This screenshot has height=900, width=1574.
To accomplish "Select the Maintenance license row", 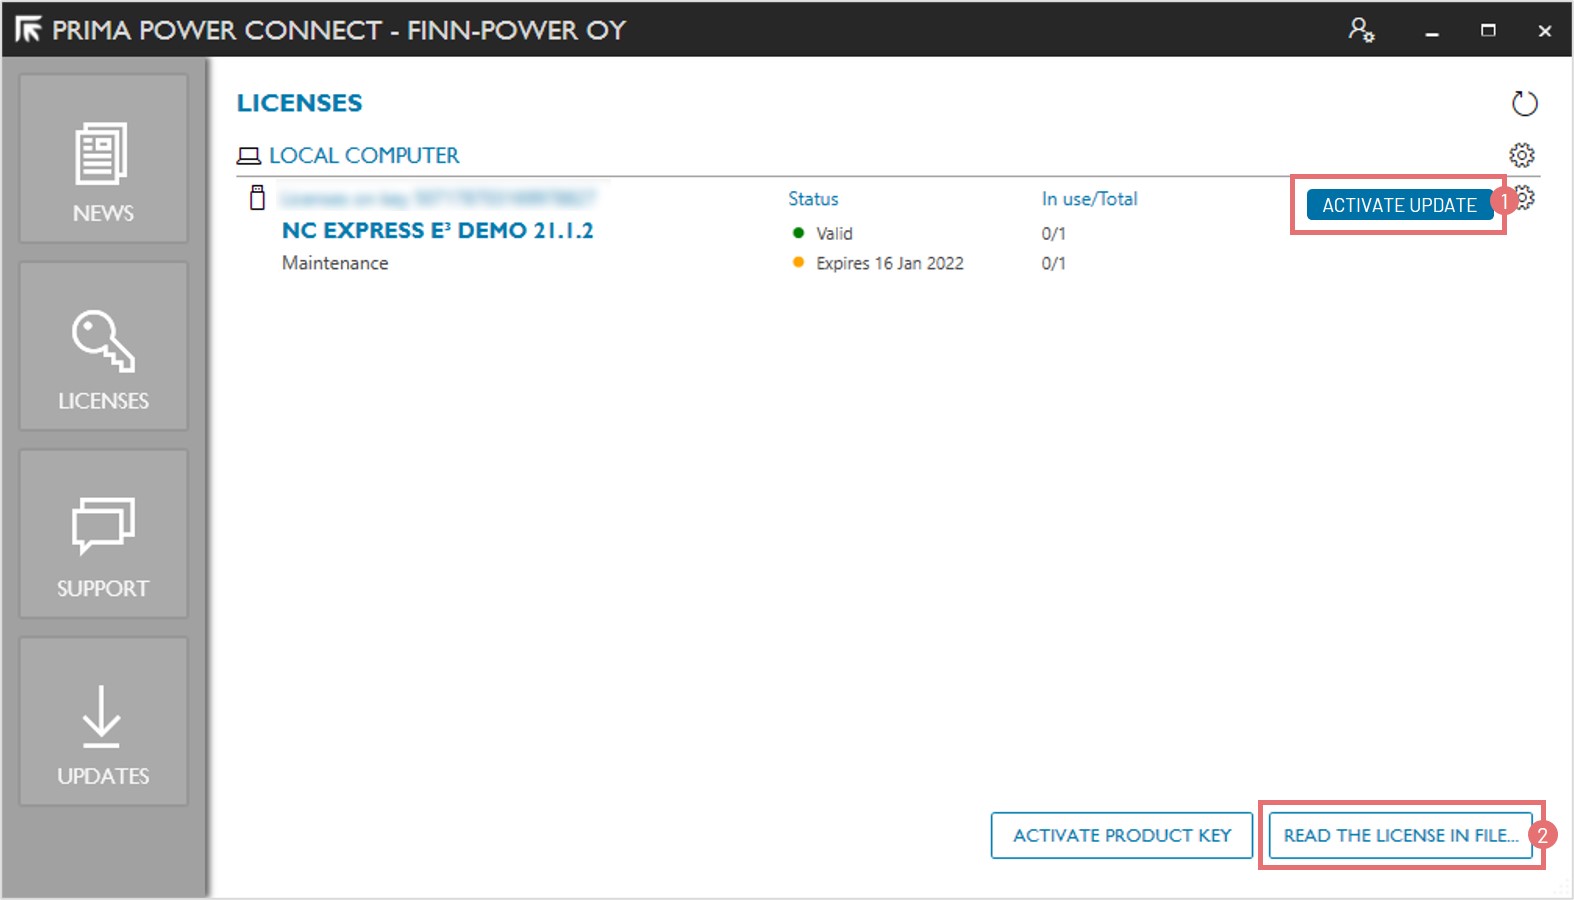I will [x=335, y=263].
